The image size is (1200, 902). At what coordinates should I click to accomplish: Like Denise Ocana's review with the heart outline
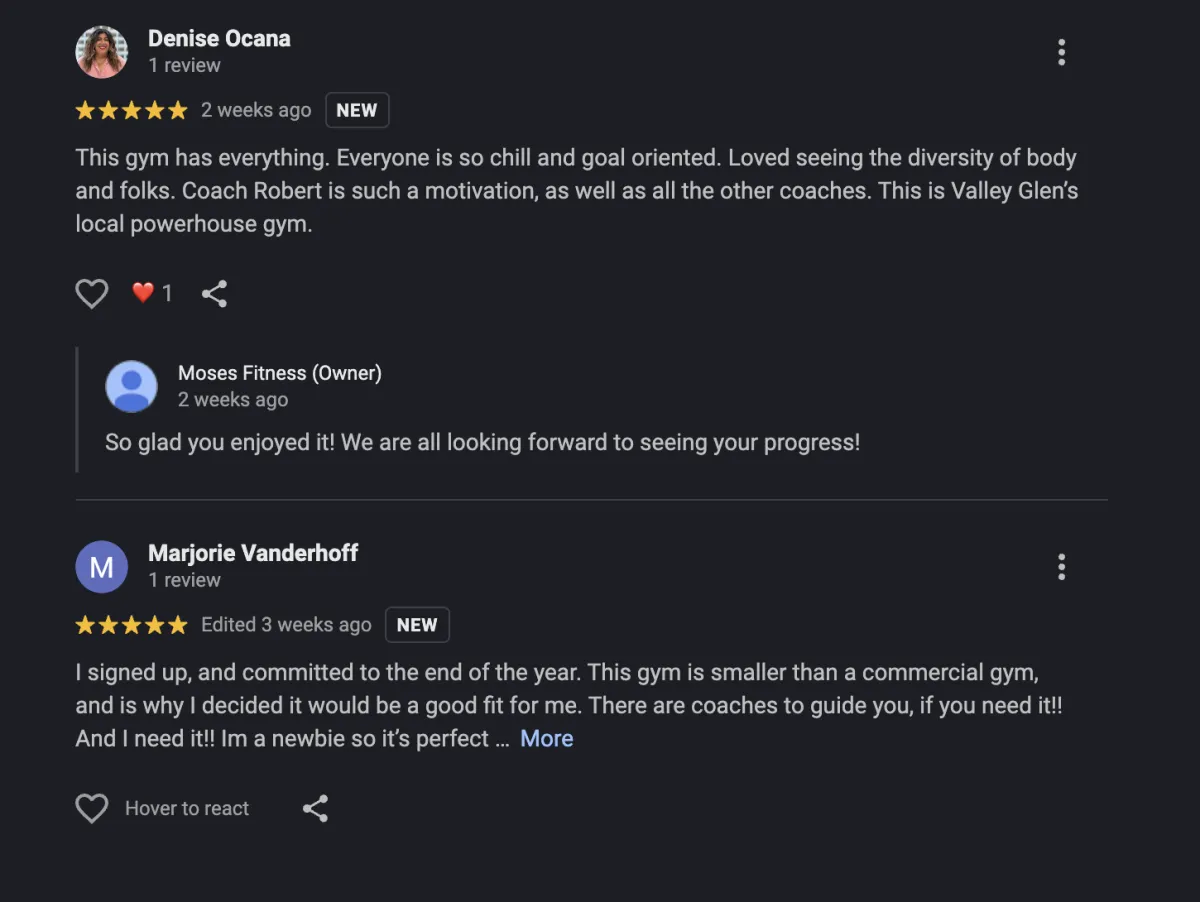click(x=92, y=293)
